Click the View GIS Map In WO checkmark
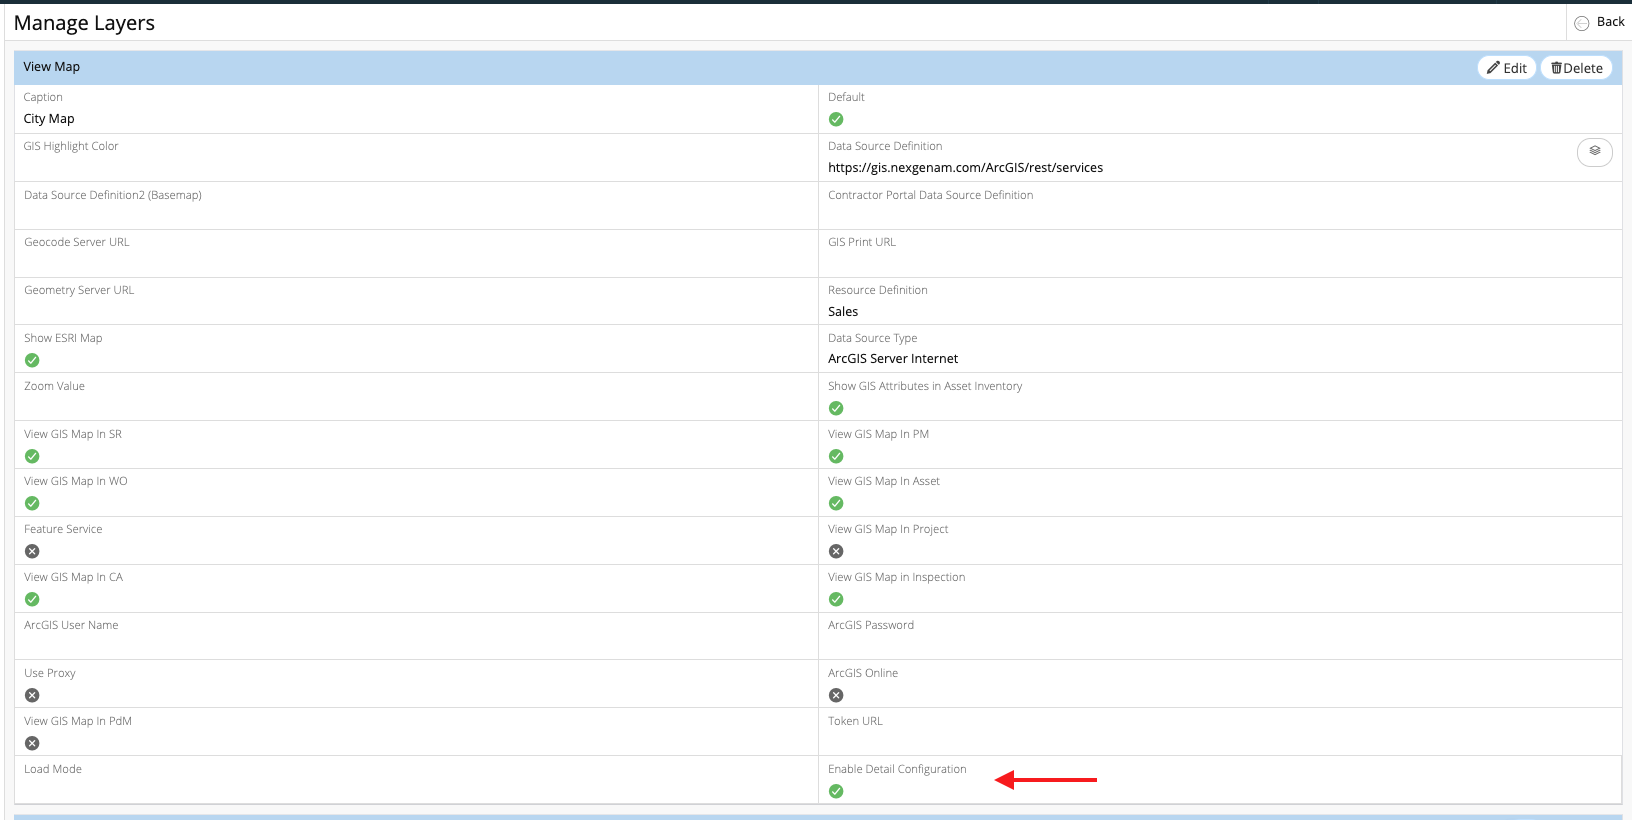This screenshot has width=1632, height=820. tap(32, 503)
